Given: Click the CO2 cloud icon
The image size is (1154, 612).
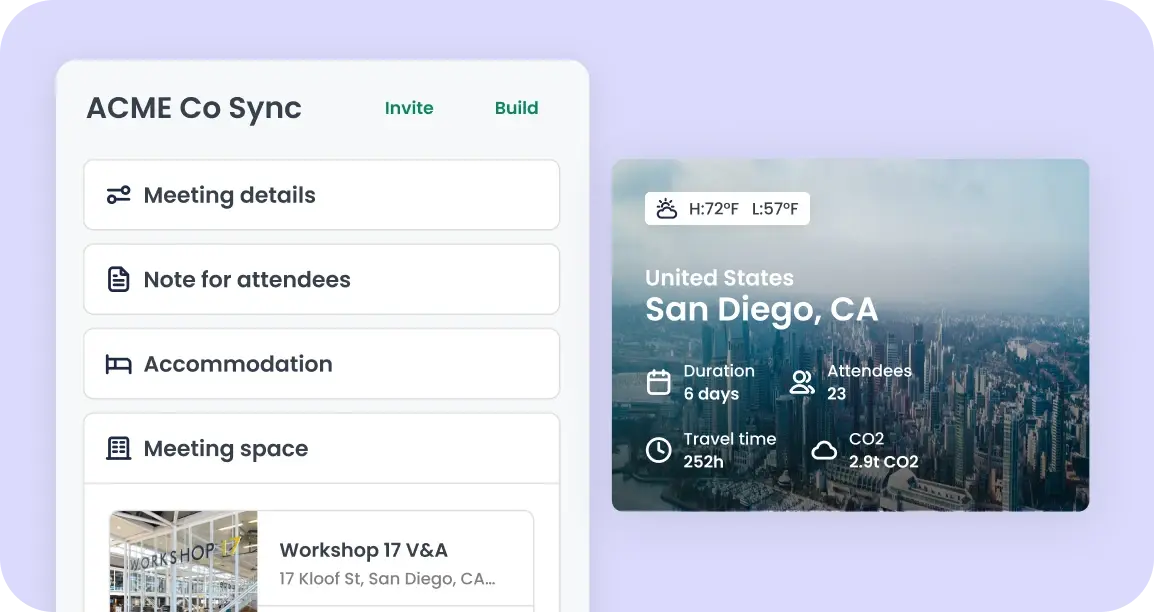Looking at the screenshot, I should [x=824, y=450].
